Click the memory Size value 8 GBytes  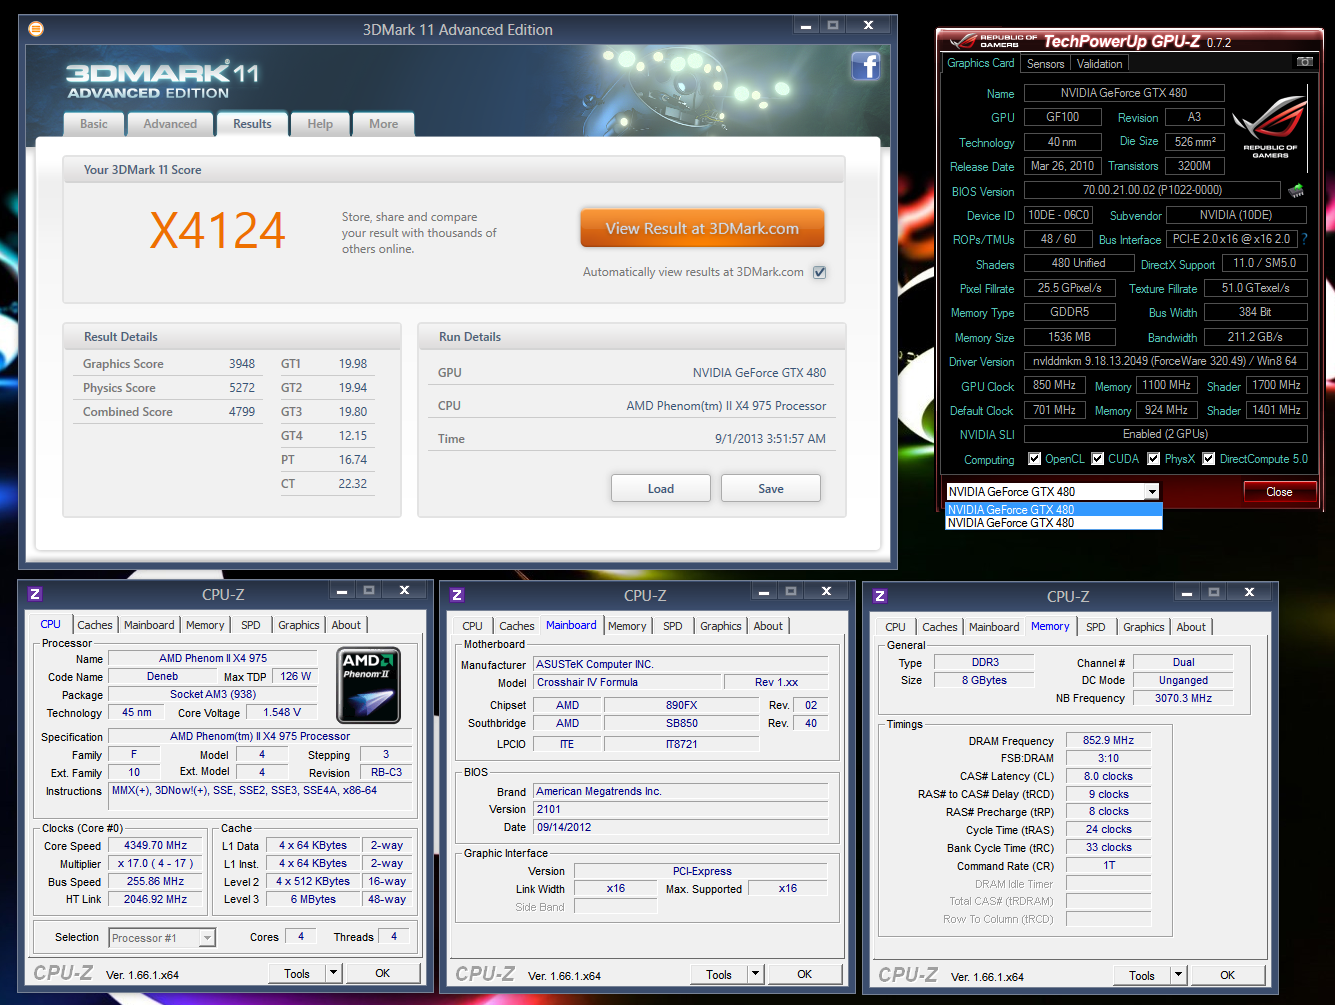coord(984,680)
